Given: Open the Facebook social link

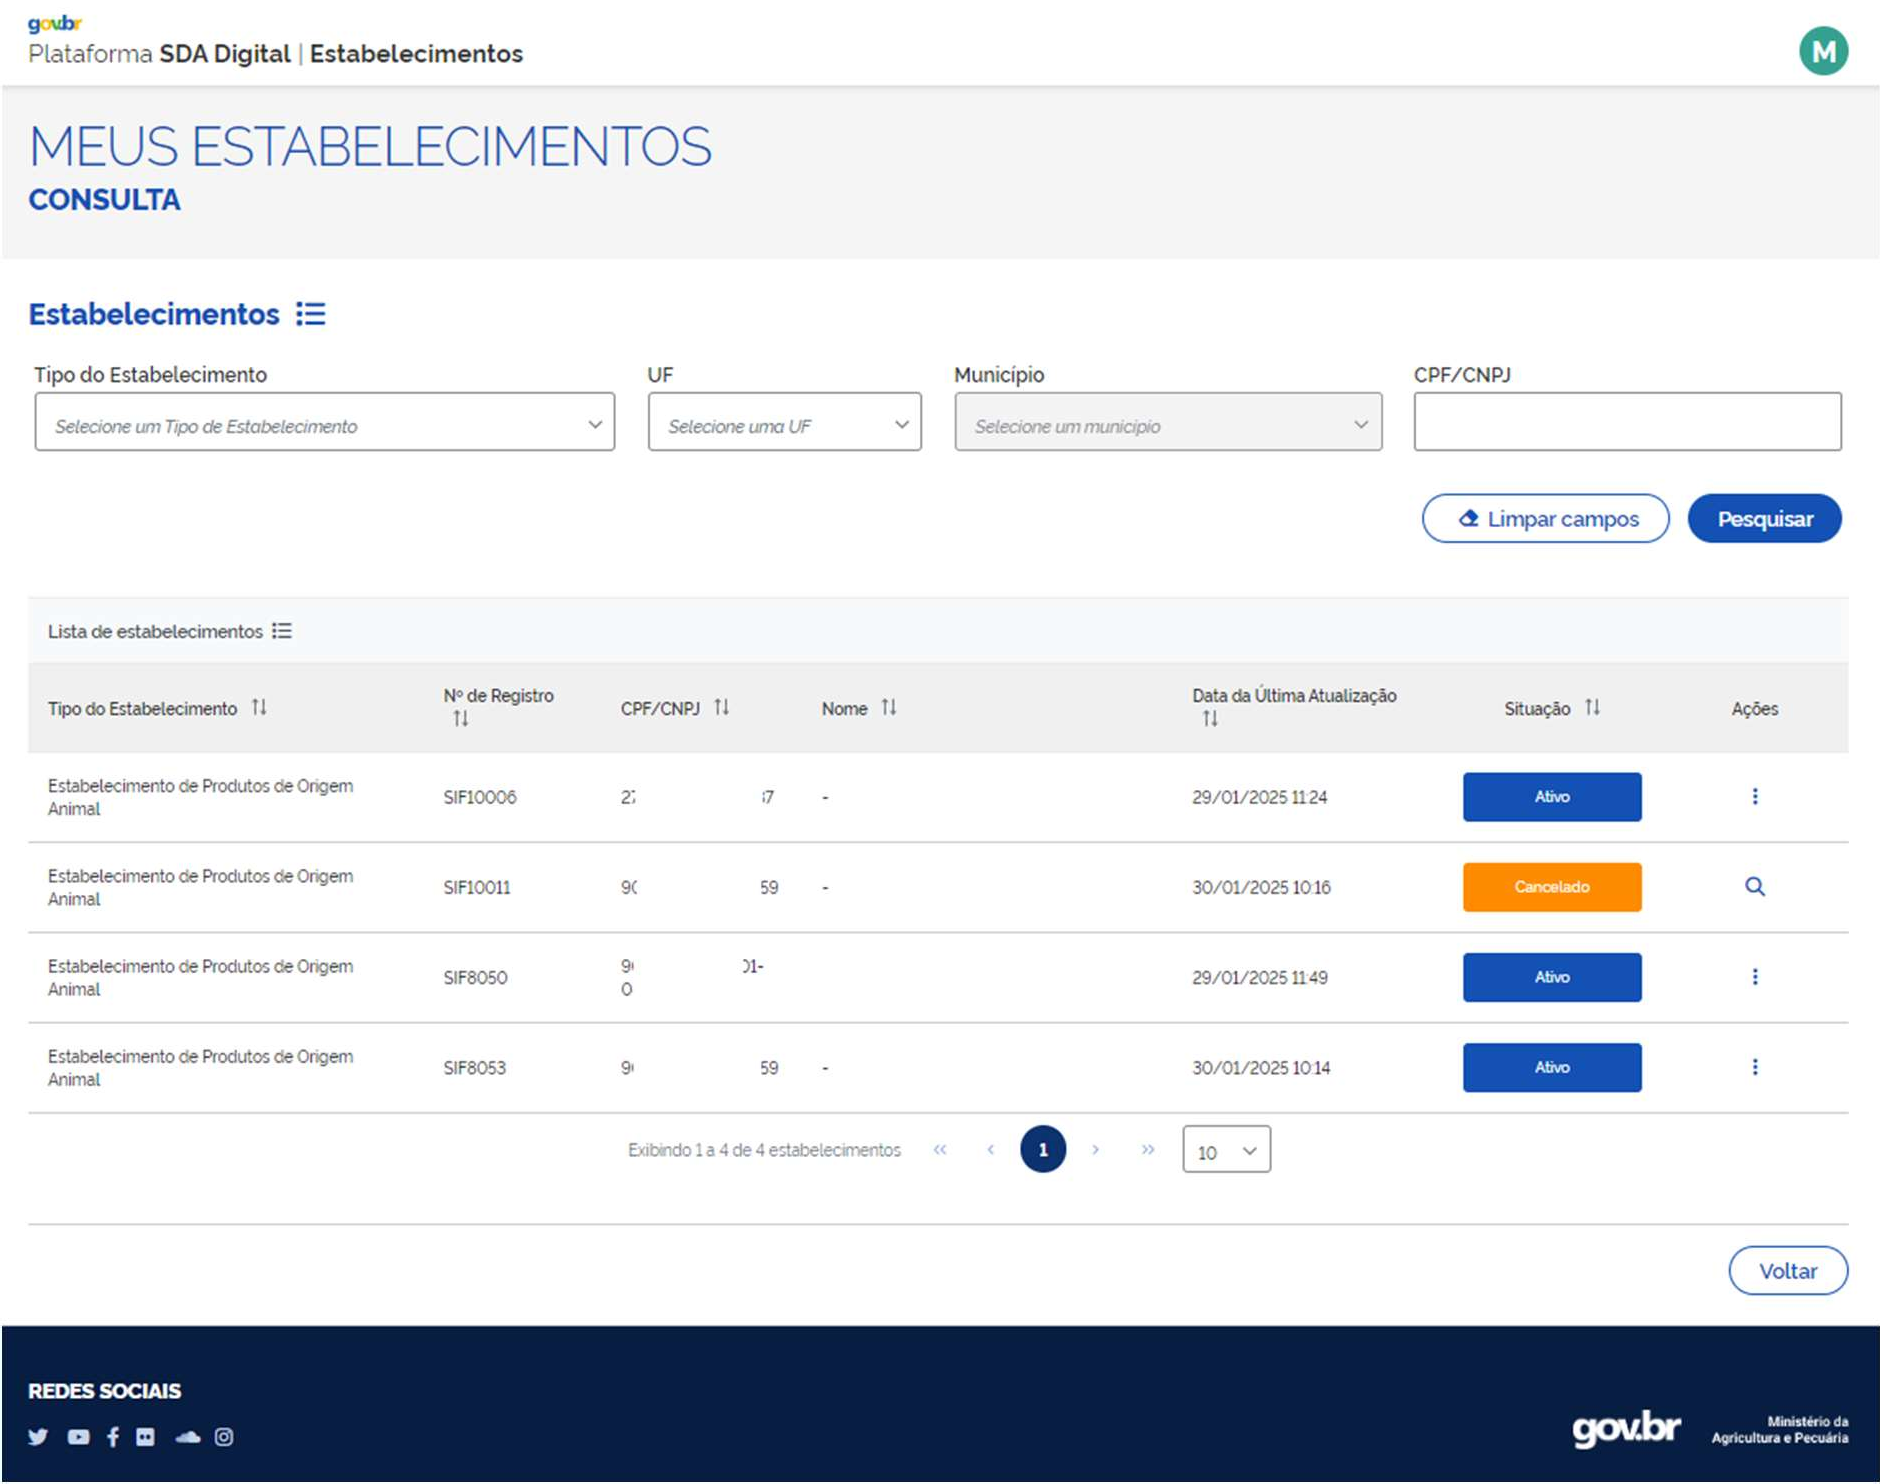Looking at the screenshot, I should [113, 1437].
